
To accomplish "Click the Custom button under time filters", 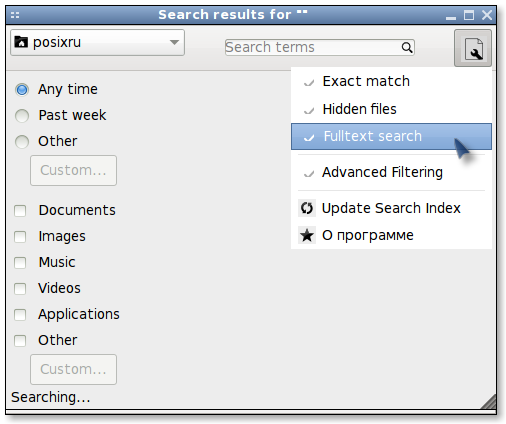I will pyautogui.click(x=73, y=170).
